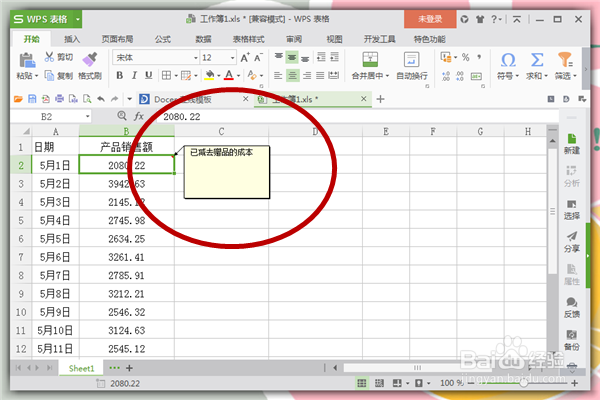This screenshot has height=400, width=600.
Task: Toggle align left button
Action: pos(278,76)
